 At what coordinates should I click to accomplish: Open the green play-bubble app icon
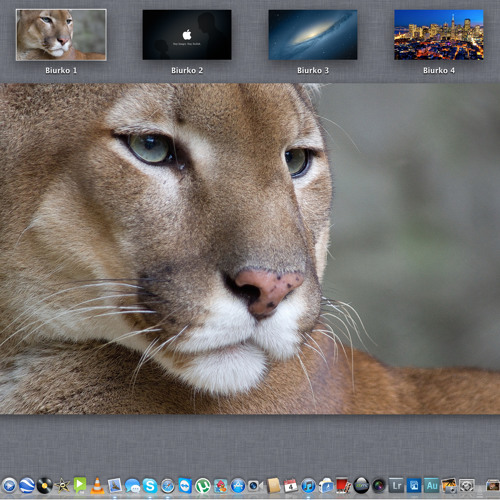[x=80, y=485]
